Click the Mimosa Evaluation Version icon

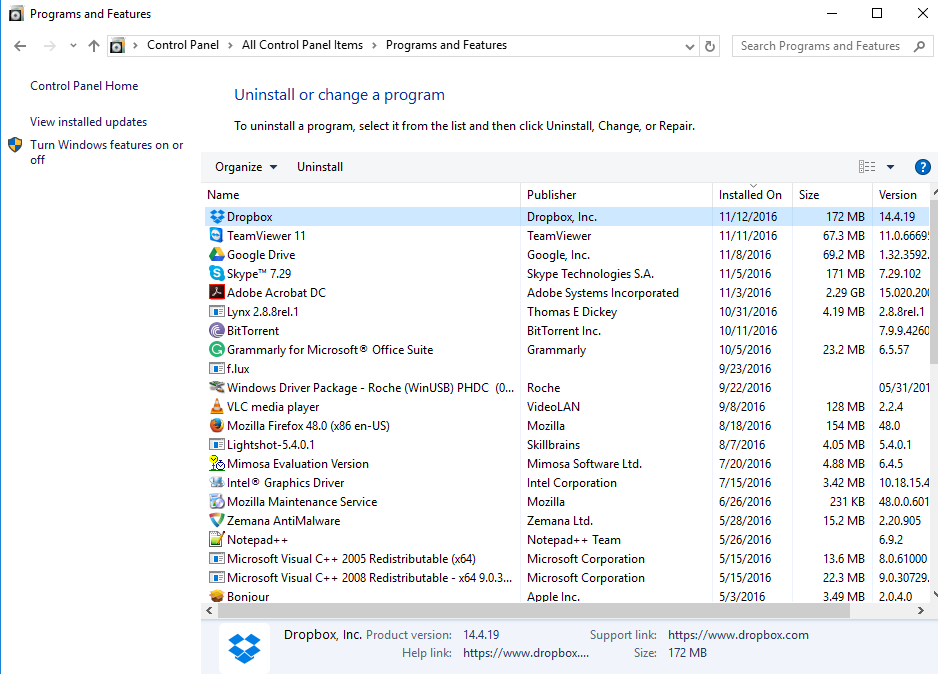click(217, 463)
